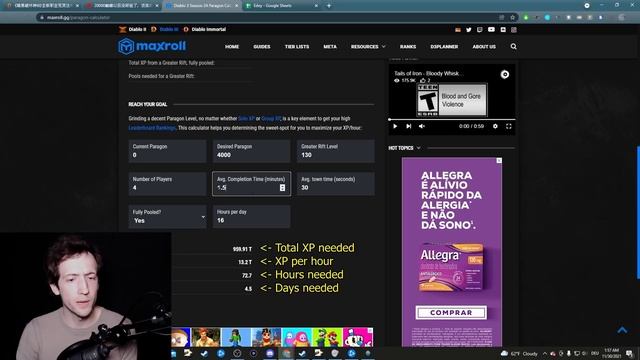Show hidden system tray icons
The image size is (640, 360).
(544, 353)
